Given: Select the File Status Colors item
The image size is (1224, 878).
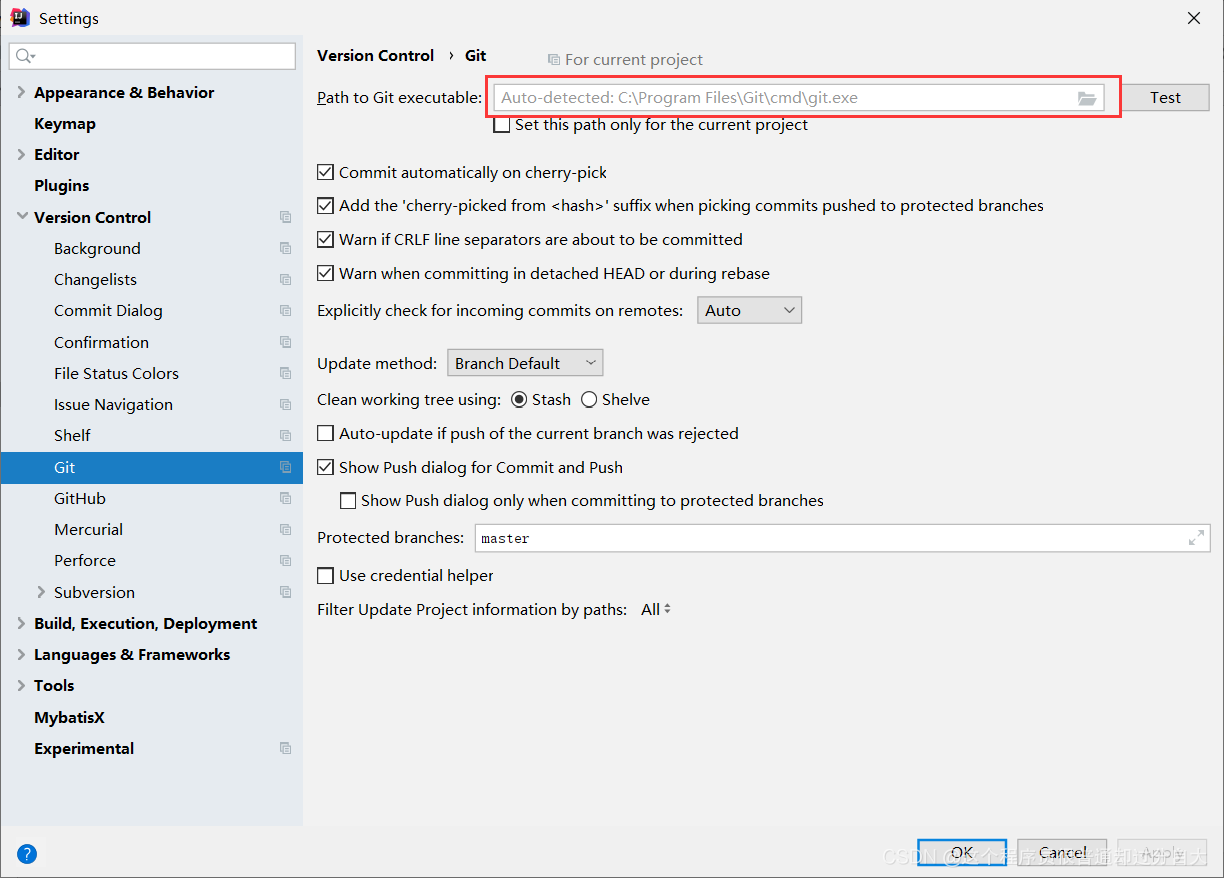Looking at the screenshot, I should 116,373.
